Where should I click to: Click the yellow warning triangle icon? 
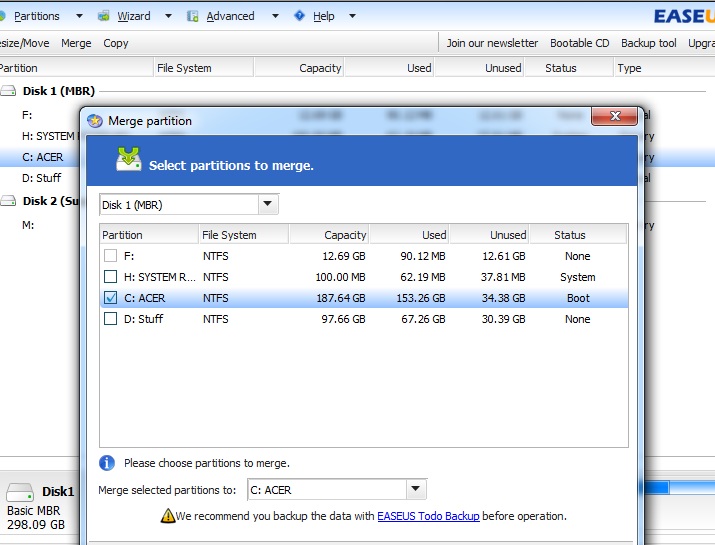point(168,516)
